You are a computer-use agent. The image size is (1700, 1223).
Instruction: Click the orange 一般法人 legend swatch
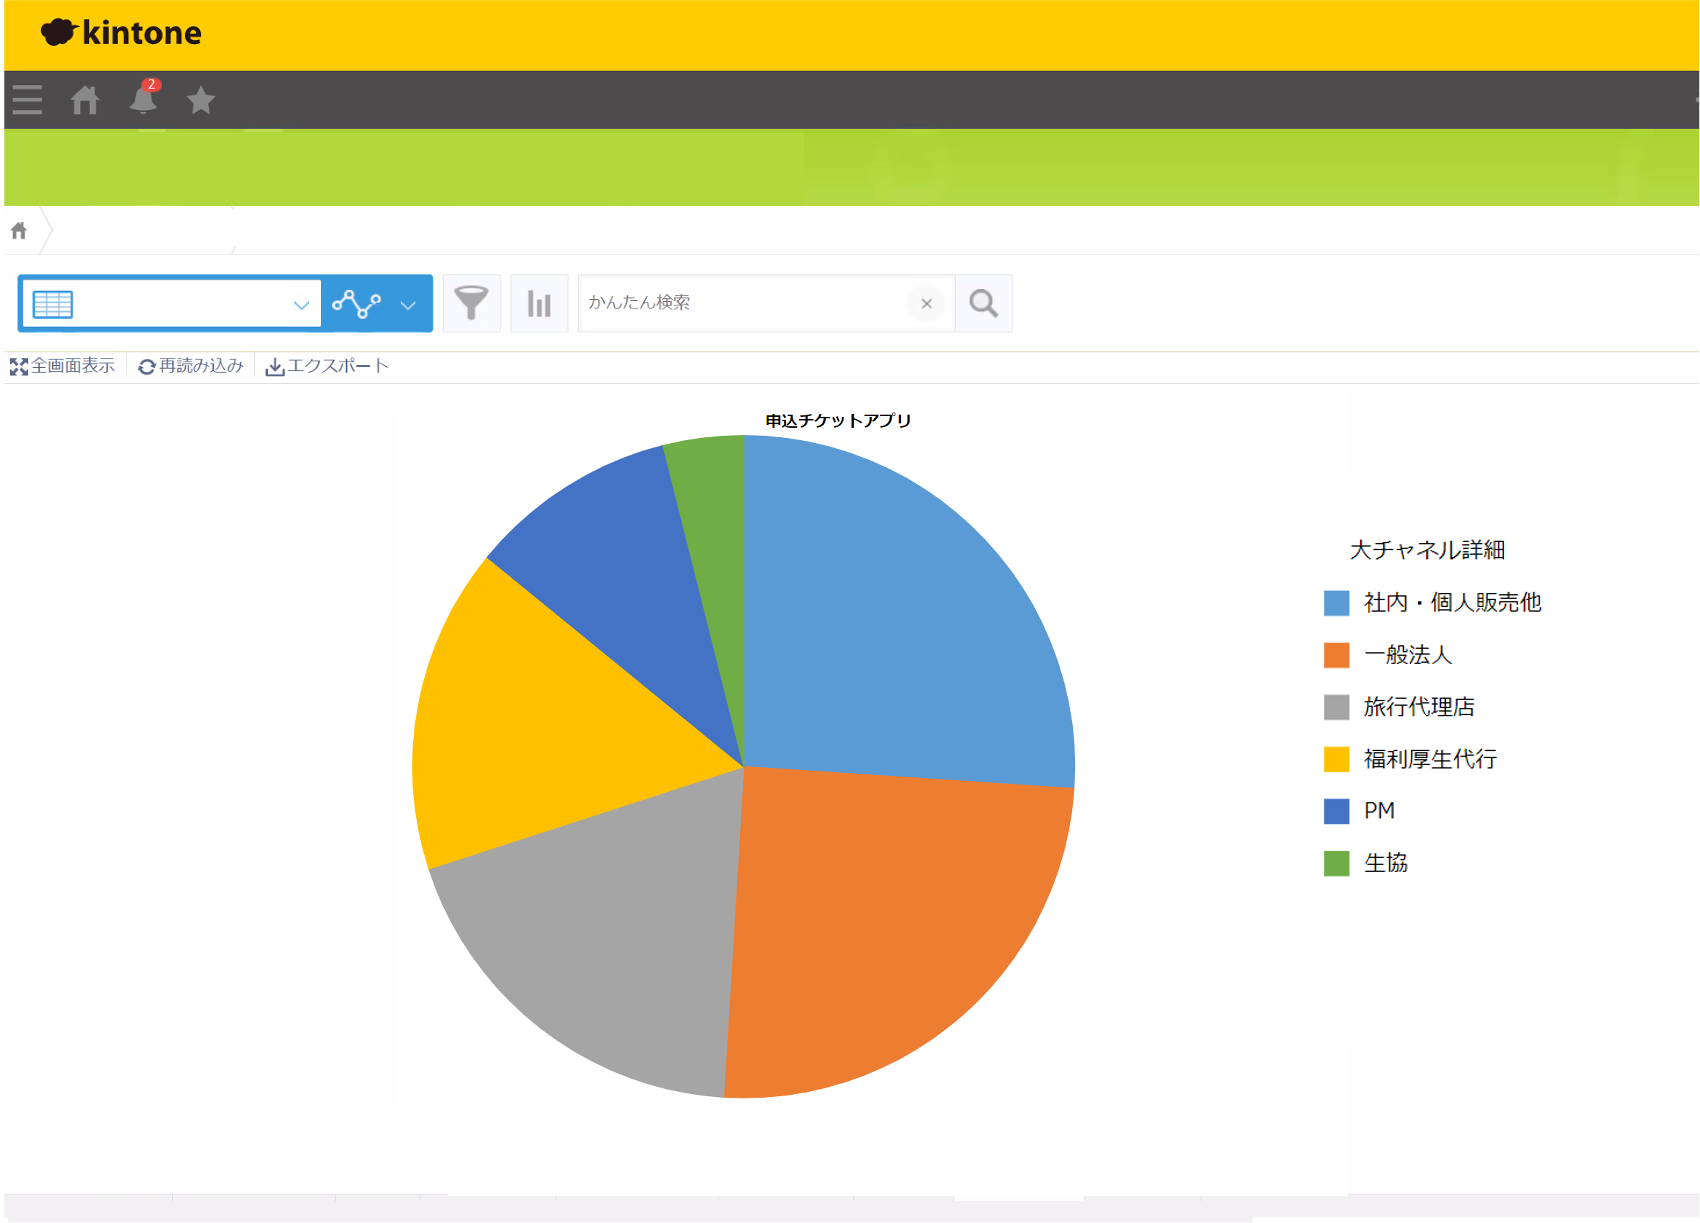[1336, 655]
